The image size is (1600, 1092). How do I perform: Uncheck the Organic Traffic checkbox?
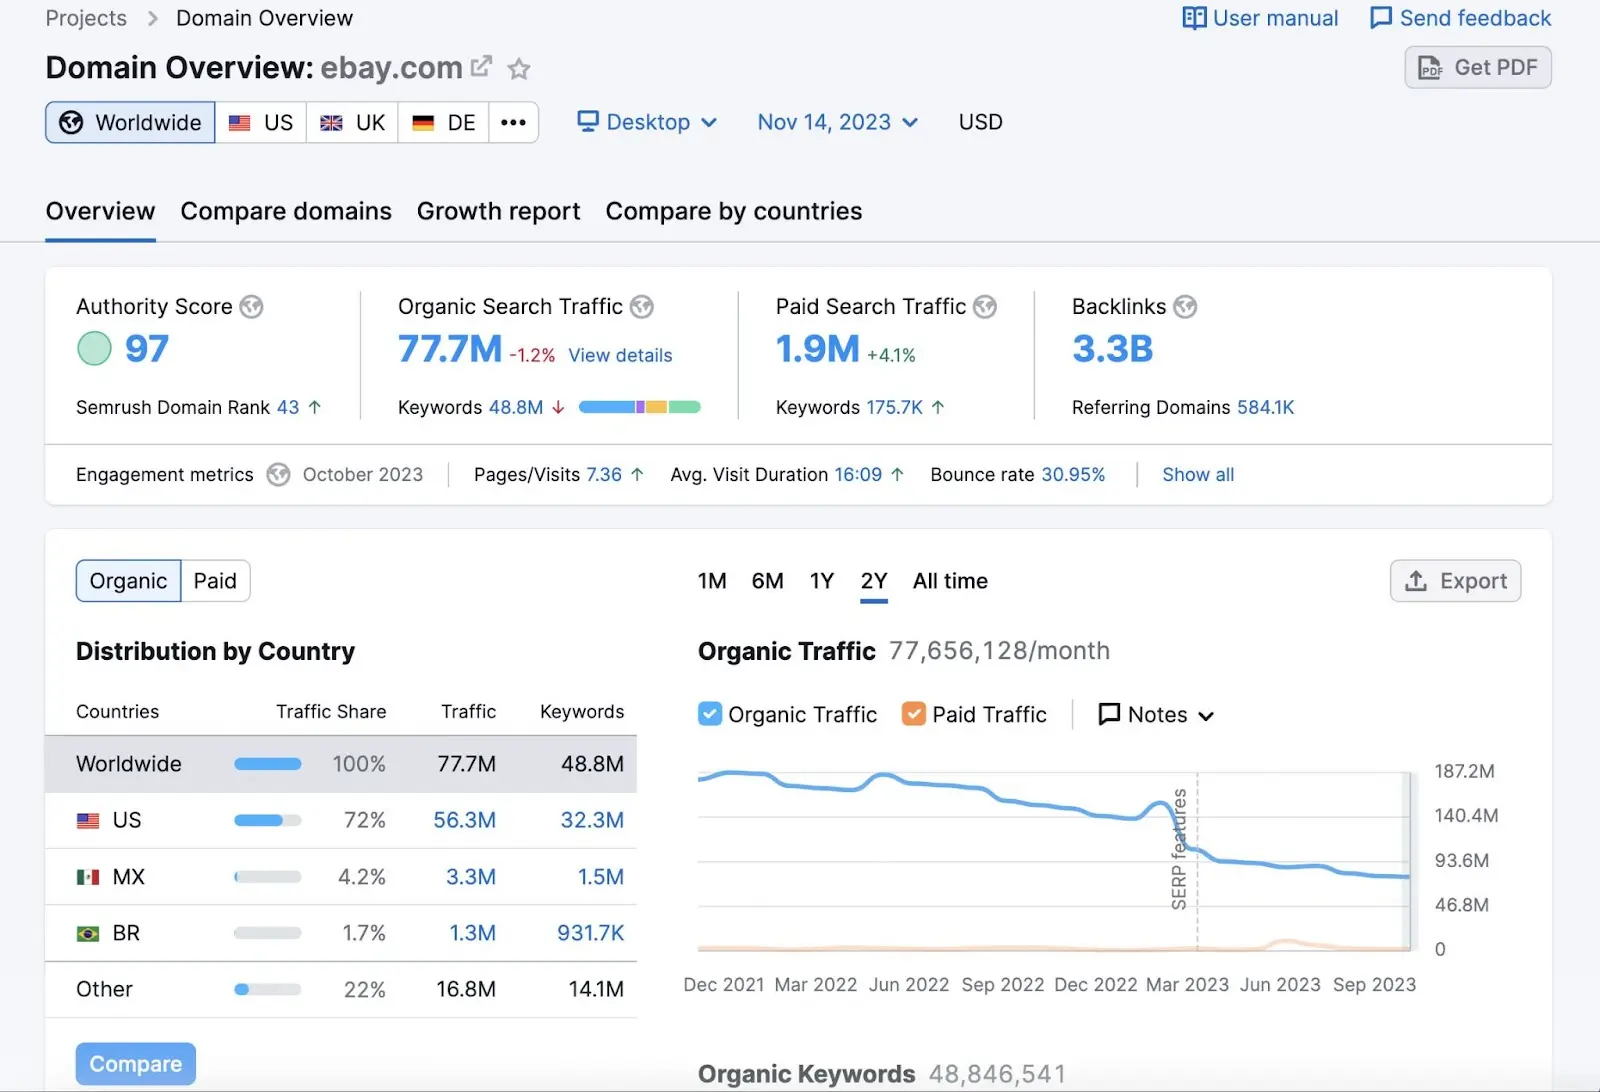click(x=710, y=714)
